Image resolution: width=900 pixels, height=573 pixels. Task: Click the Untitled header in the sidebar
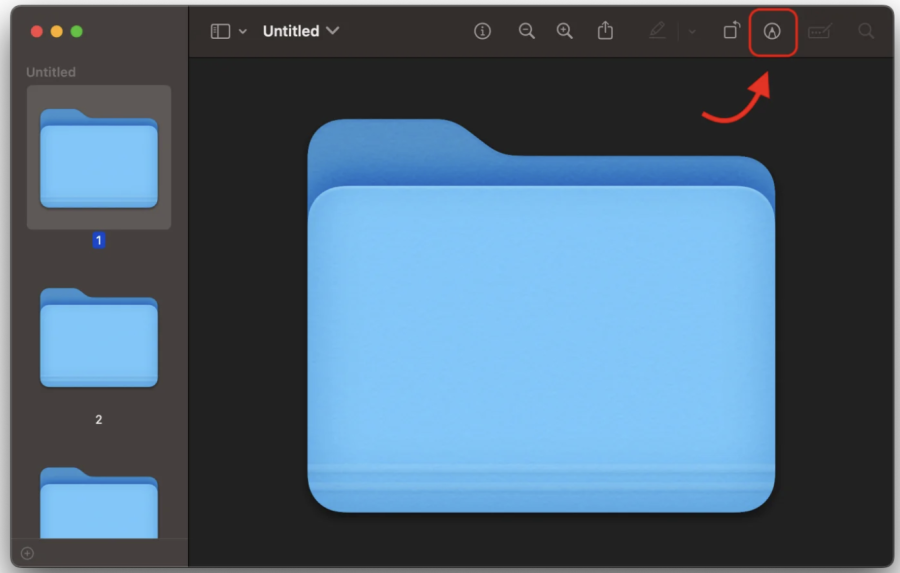51,72
